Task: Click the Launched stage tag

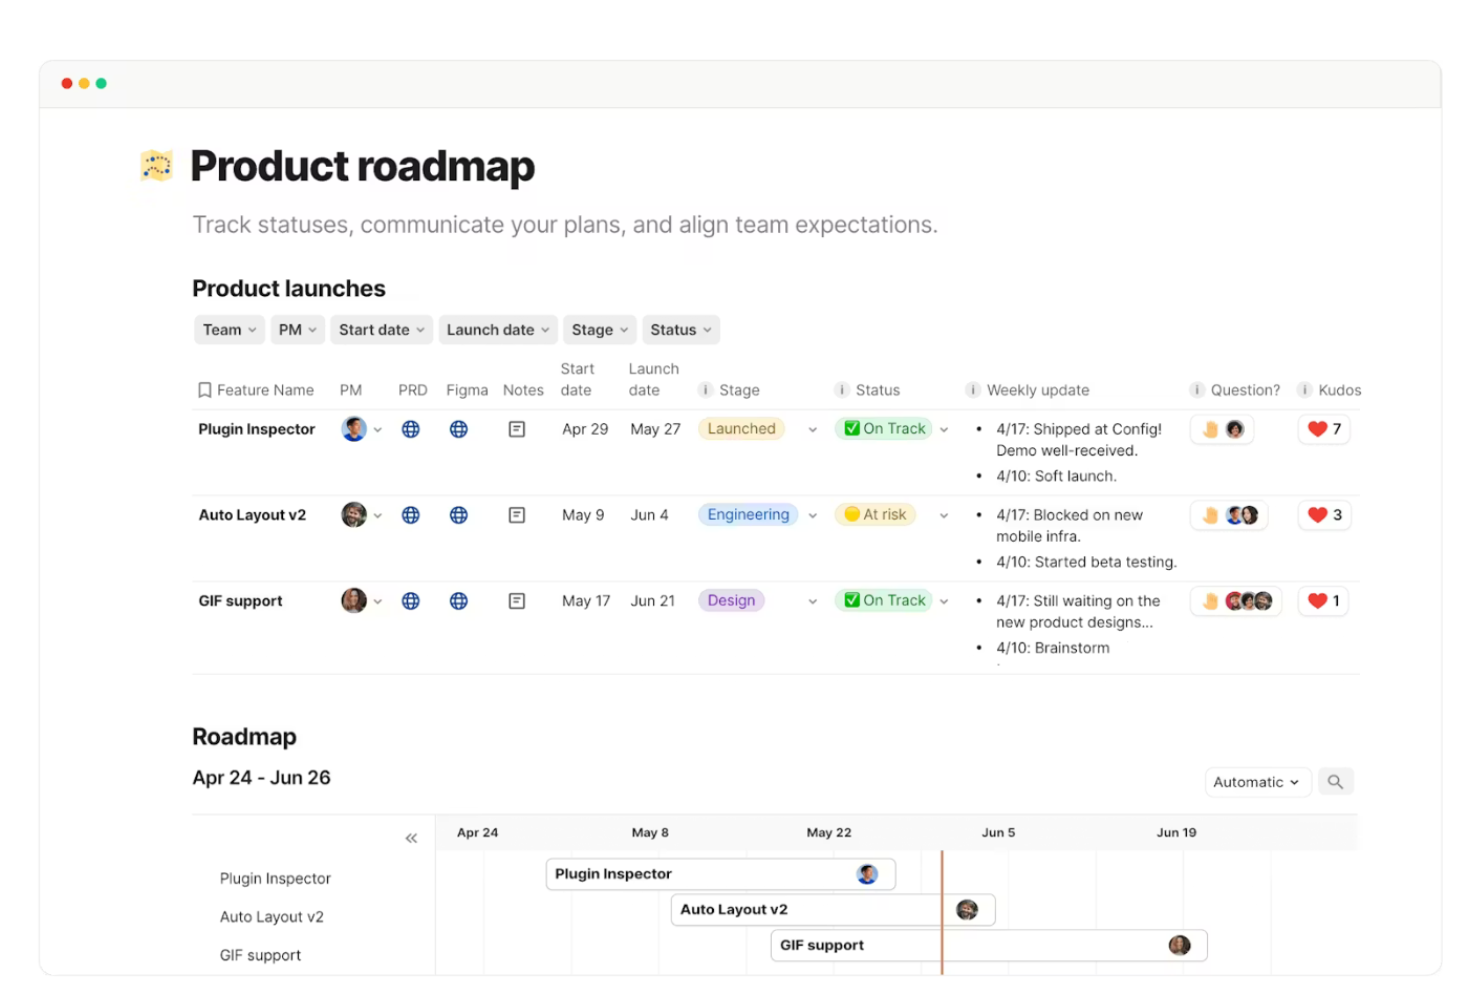Action: (741, 429)
